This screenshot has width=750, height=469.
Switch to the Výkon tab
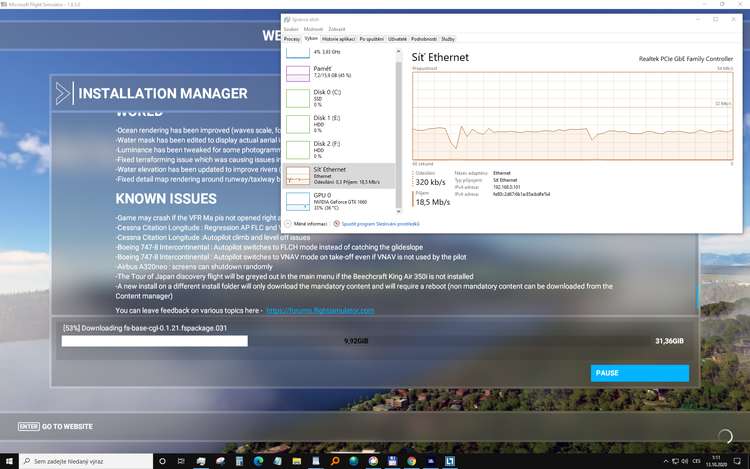coord(311,39)
